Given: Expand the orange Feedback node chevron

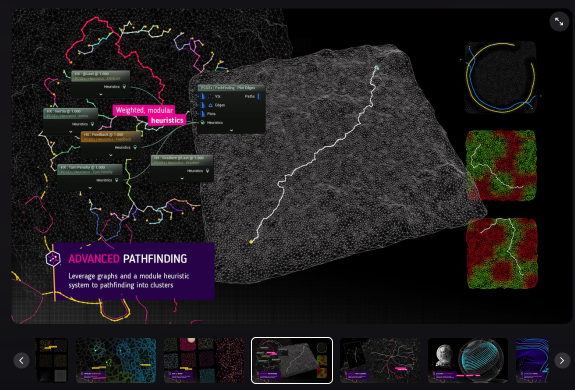Looking at the screenshot, I should 110,155.
